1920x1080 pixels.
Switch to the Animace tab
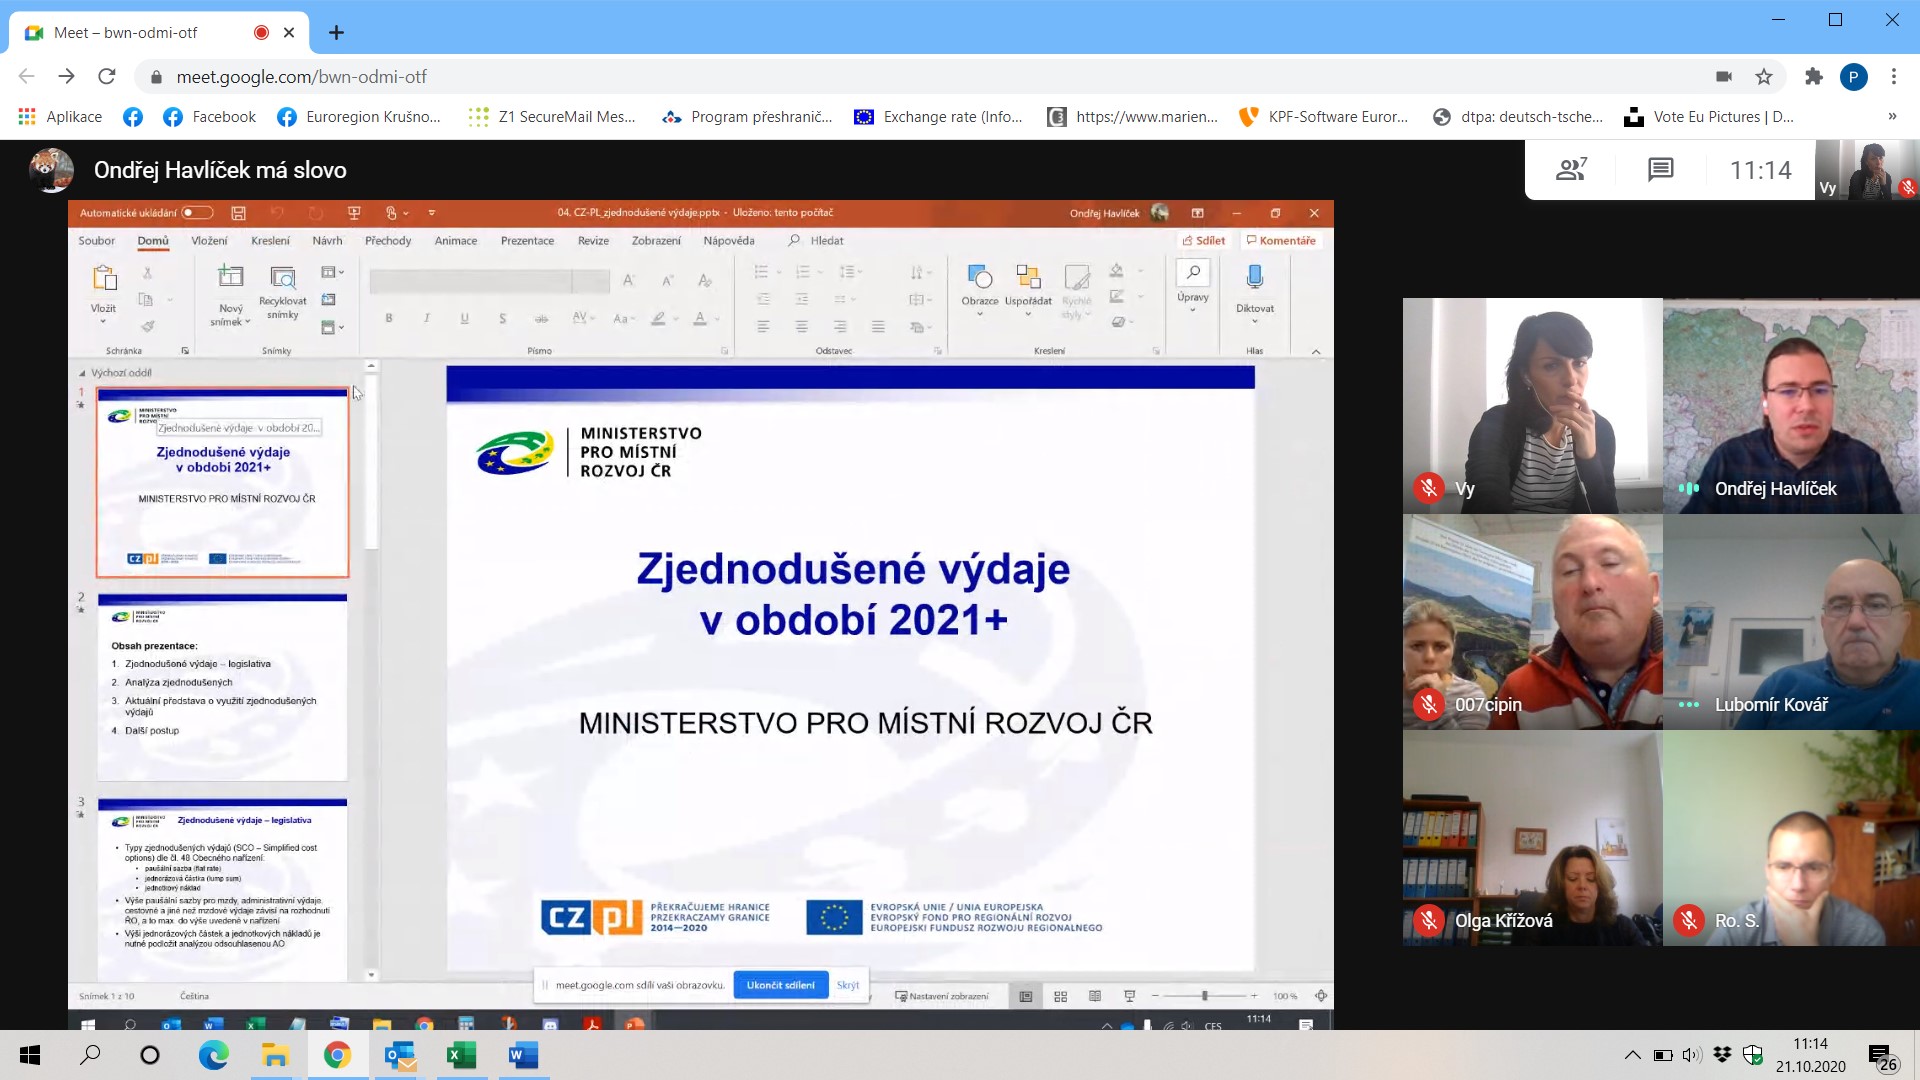(x=456, y=241)
